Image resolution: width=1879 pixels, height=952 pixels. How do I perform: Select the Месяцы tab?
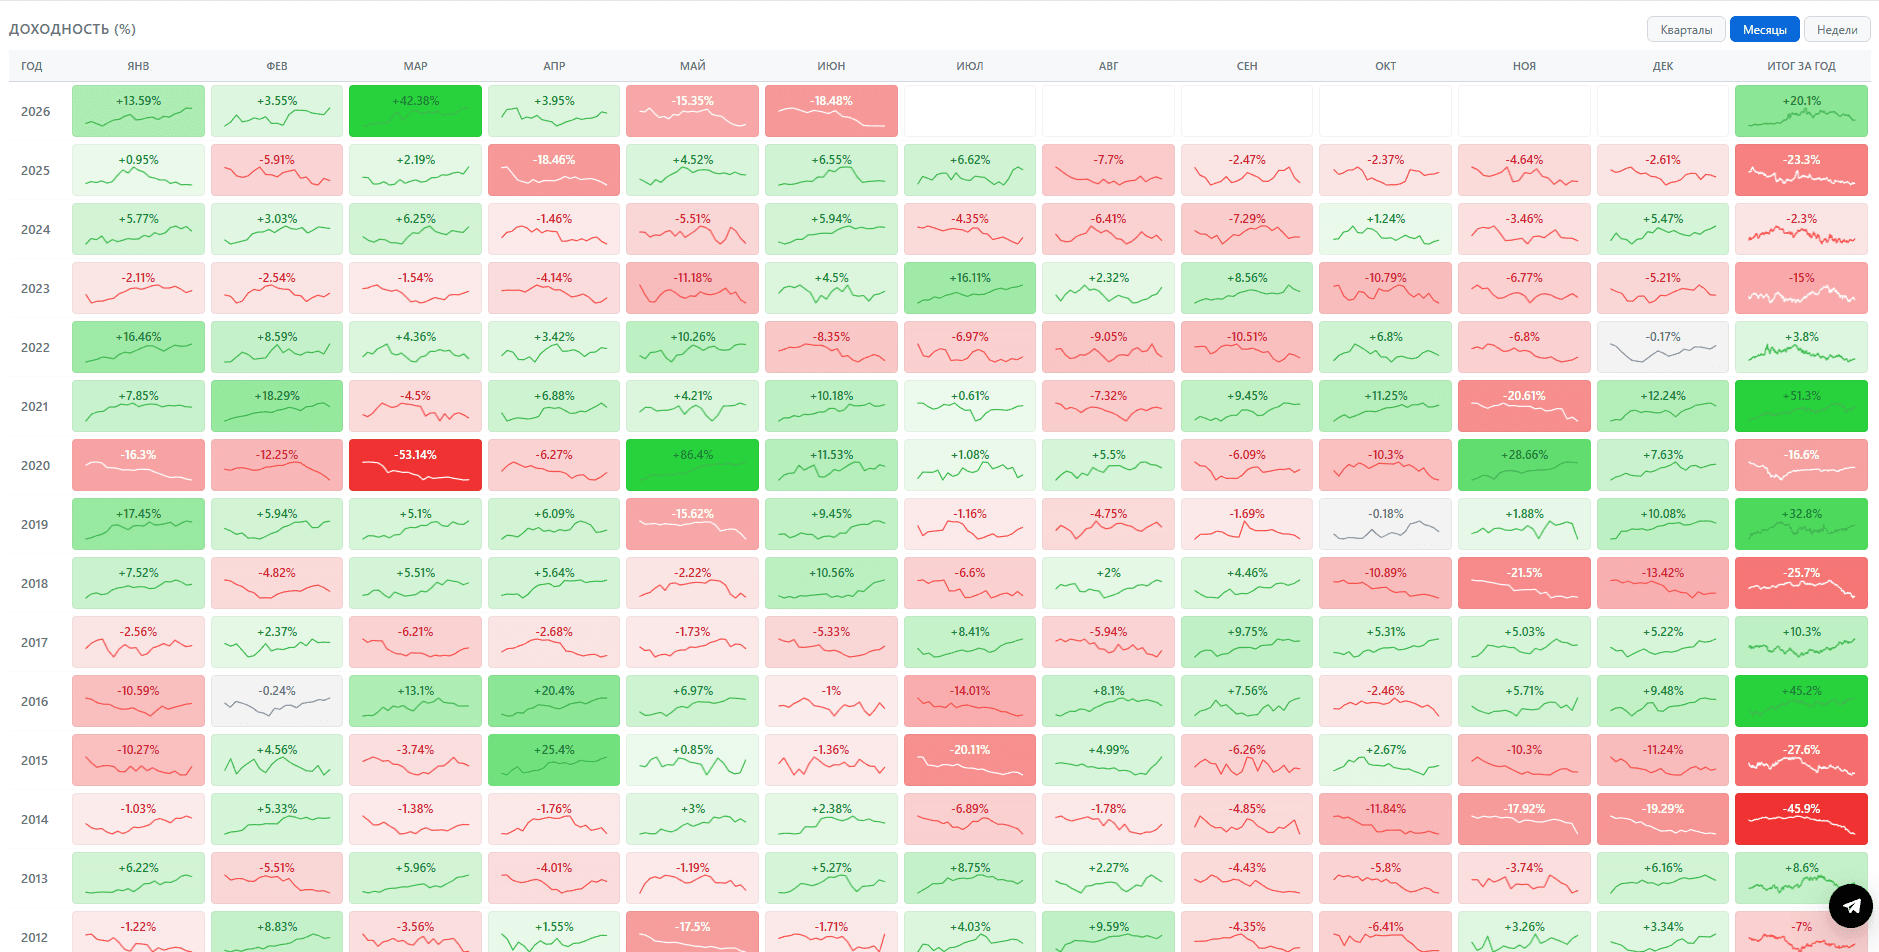coord(1764,30)
